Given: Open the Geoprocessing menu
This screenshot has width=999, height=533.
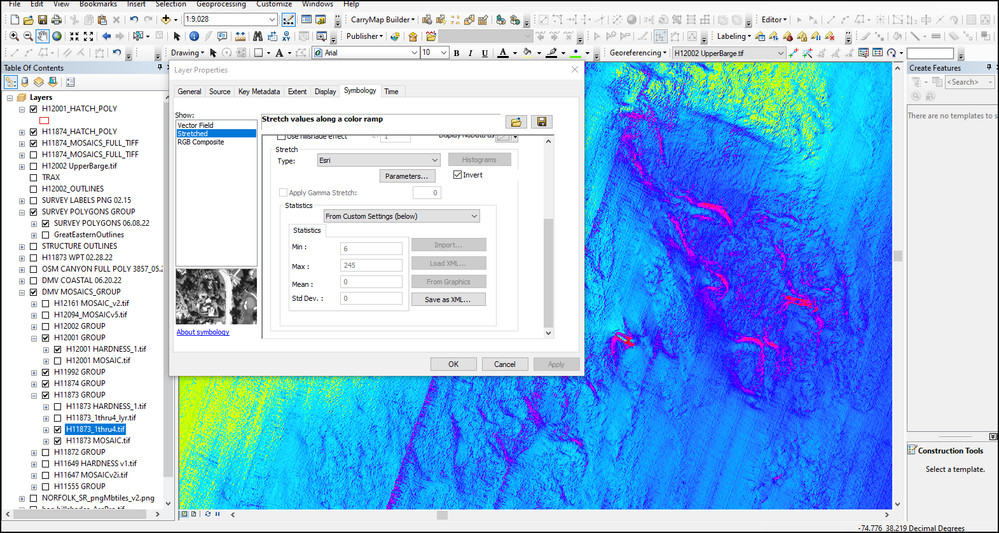Looking at the screenshot, I should [x=220, y=4].
